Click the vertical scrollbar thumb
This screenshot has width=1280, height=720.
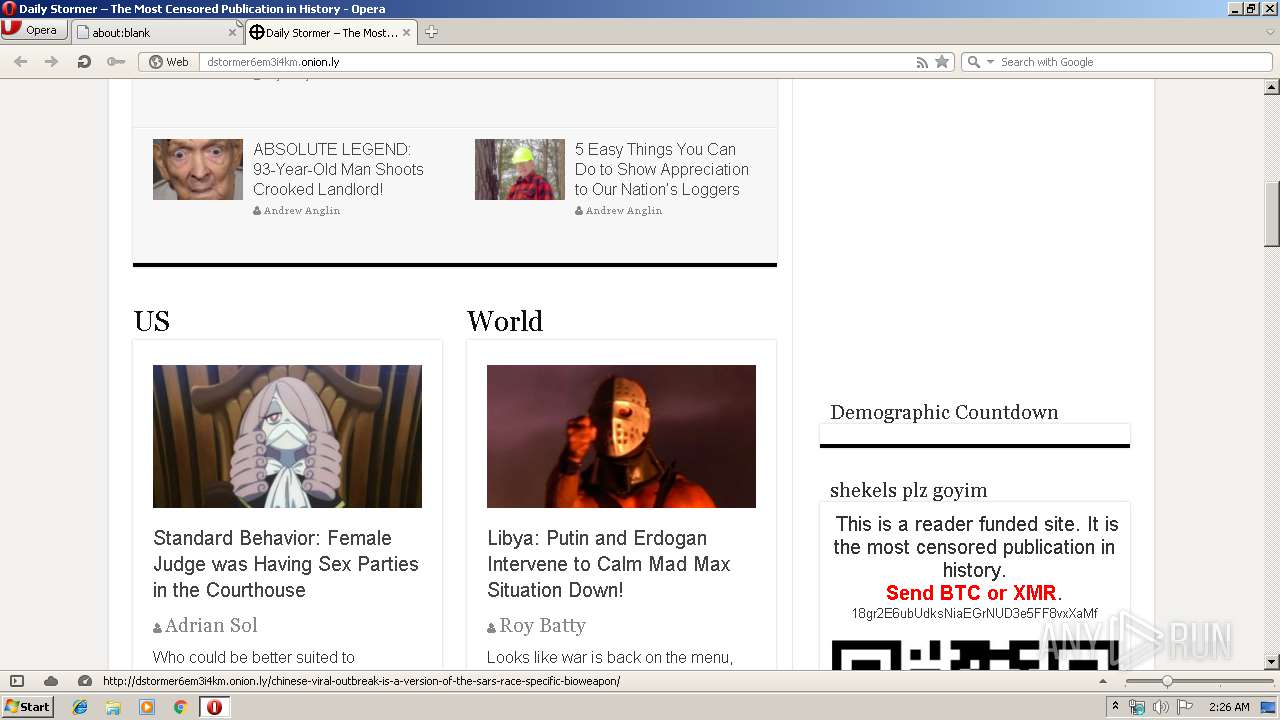(x=1272, y=214)
